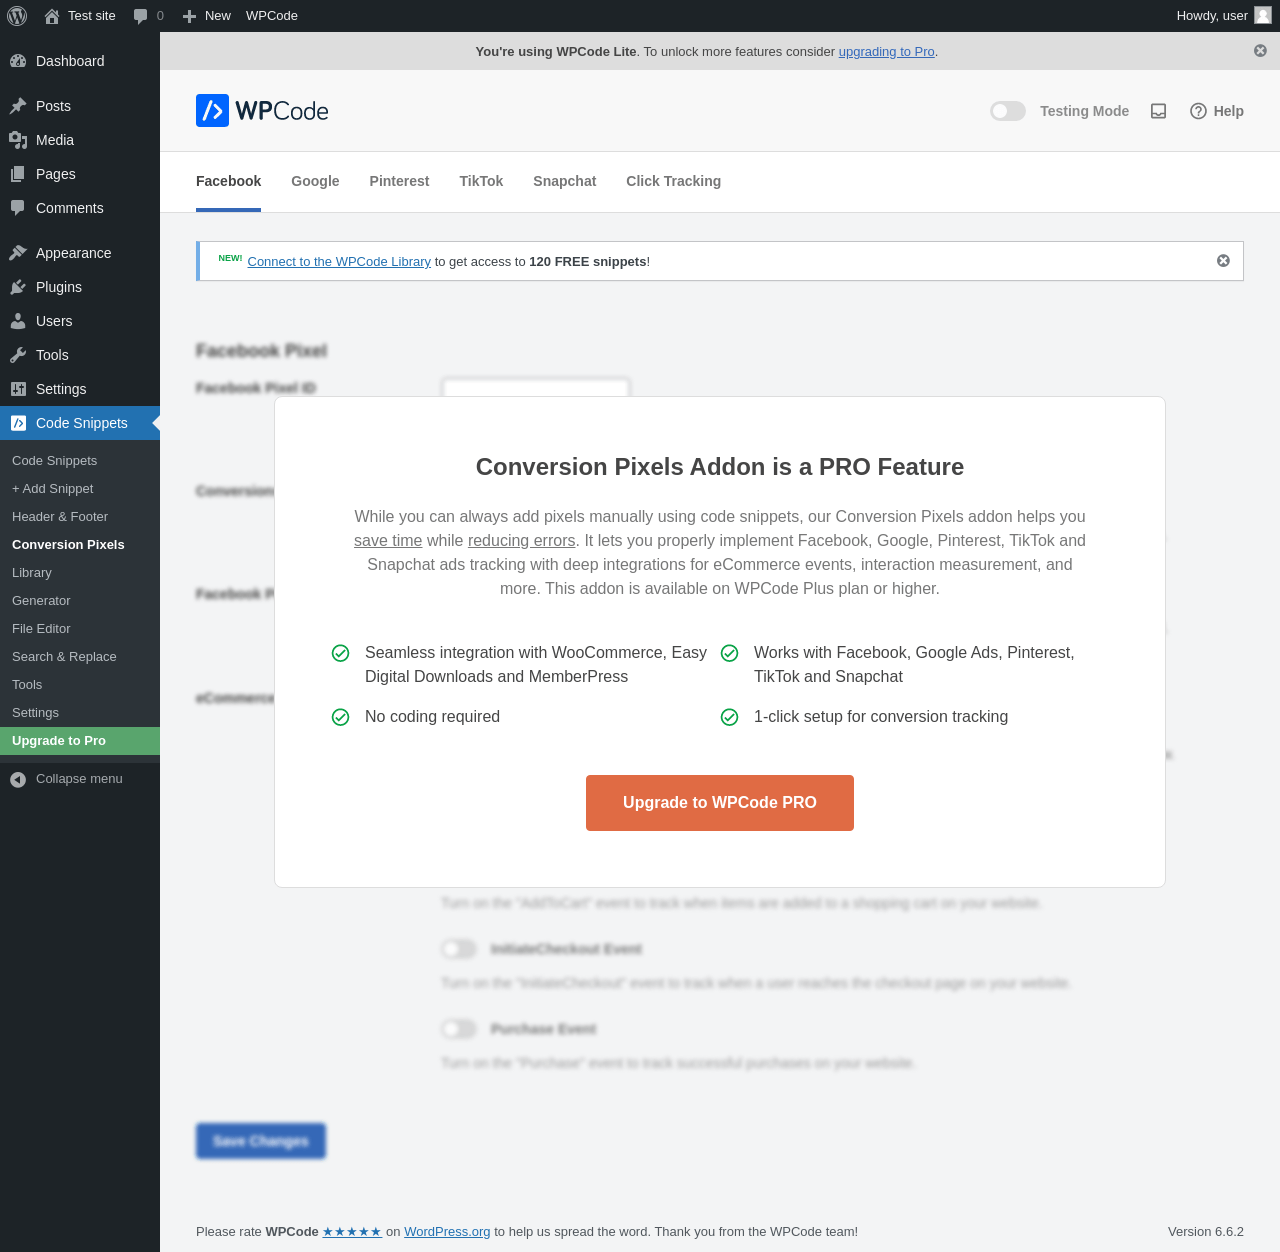Dismiss the WPCode Lite upgrade banner

[x=1260, y=51]
